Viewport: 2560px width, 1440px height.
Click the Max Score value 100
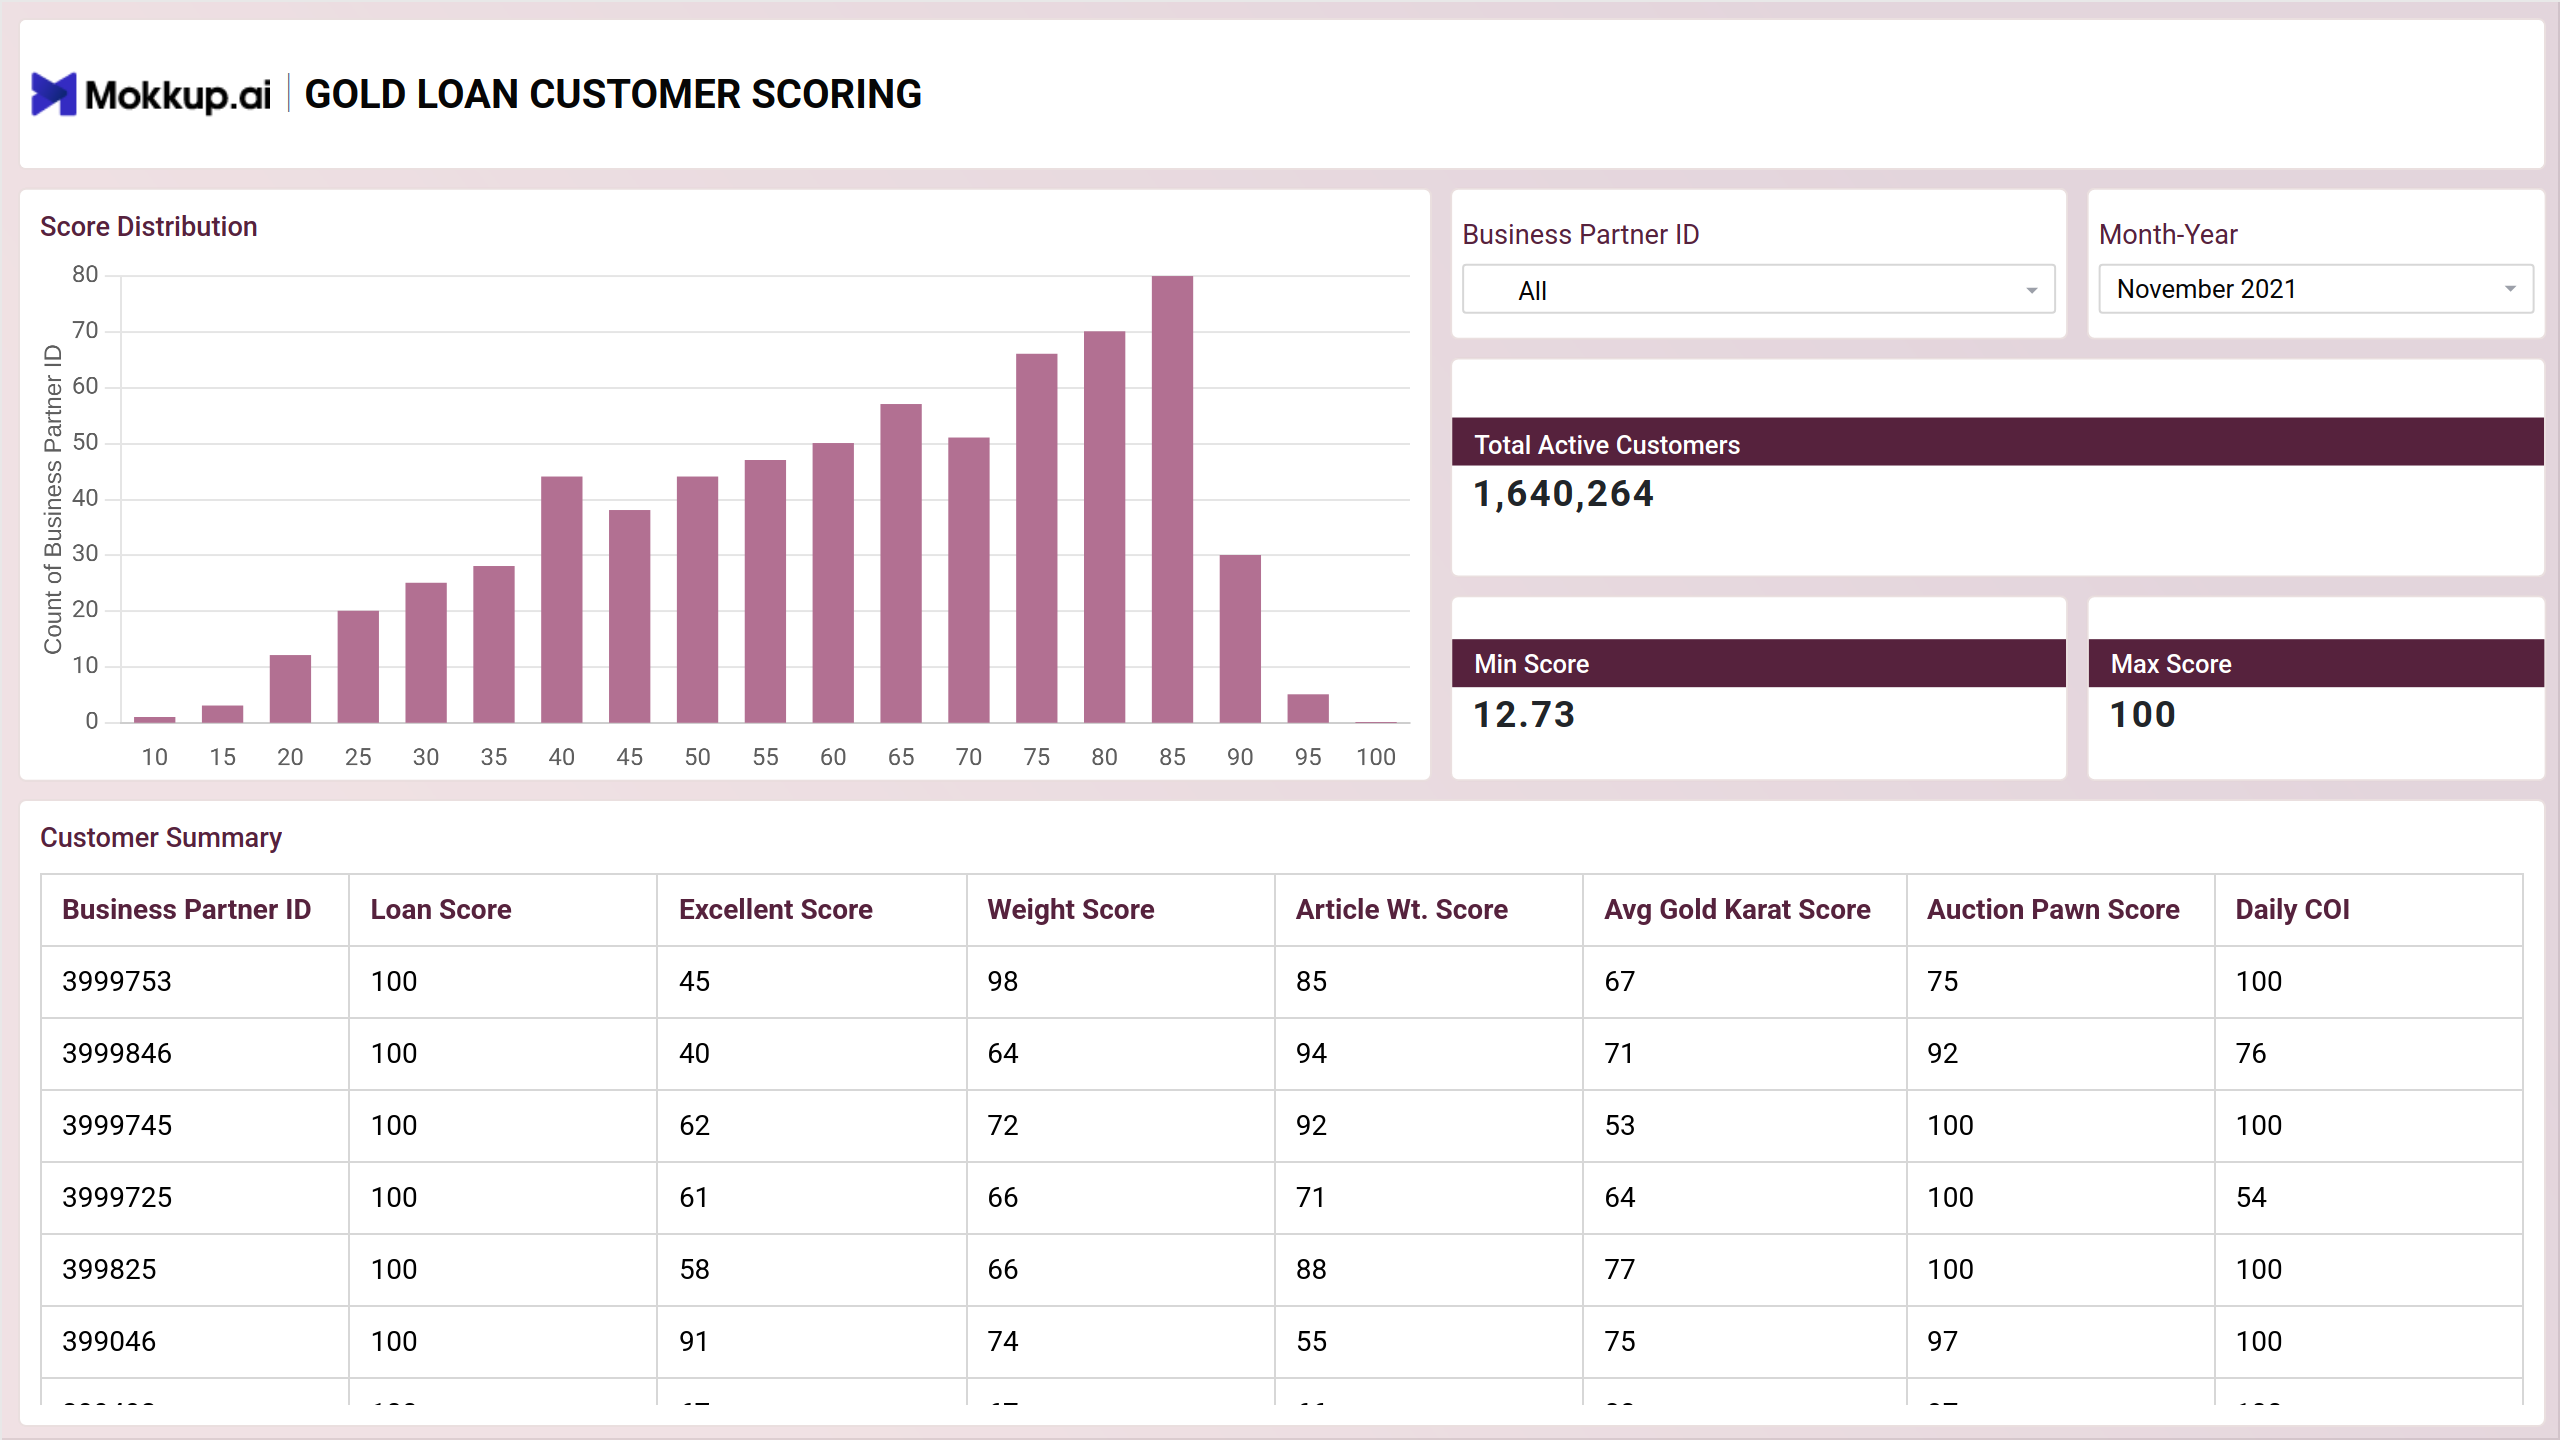[2143, 714]
